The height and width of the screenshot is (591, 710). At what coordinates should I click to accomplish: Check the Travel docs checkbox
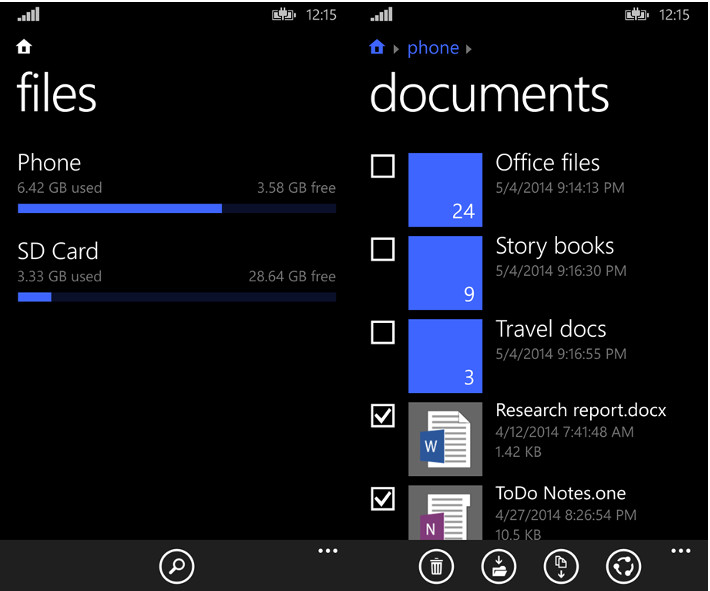(x=383, y=332)
